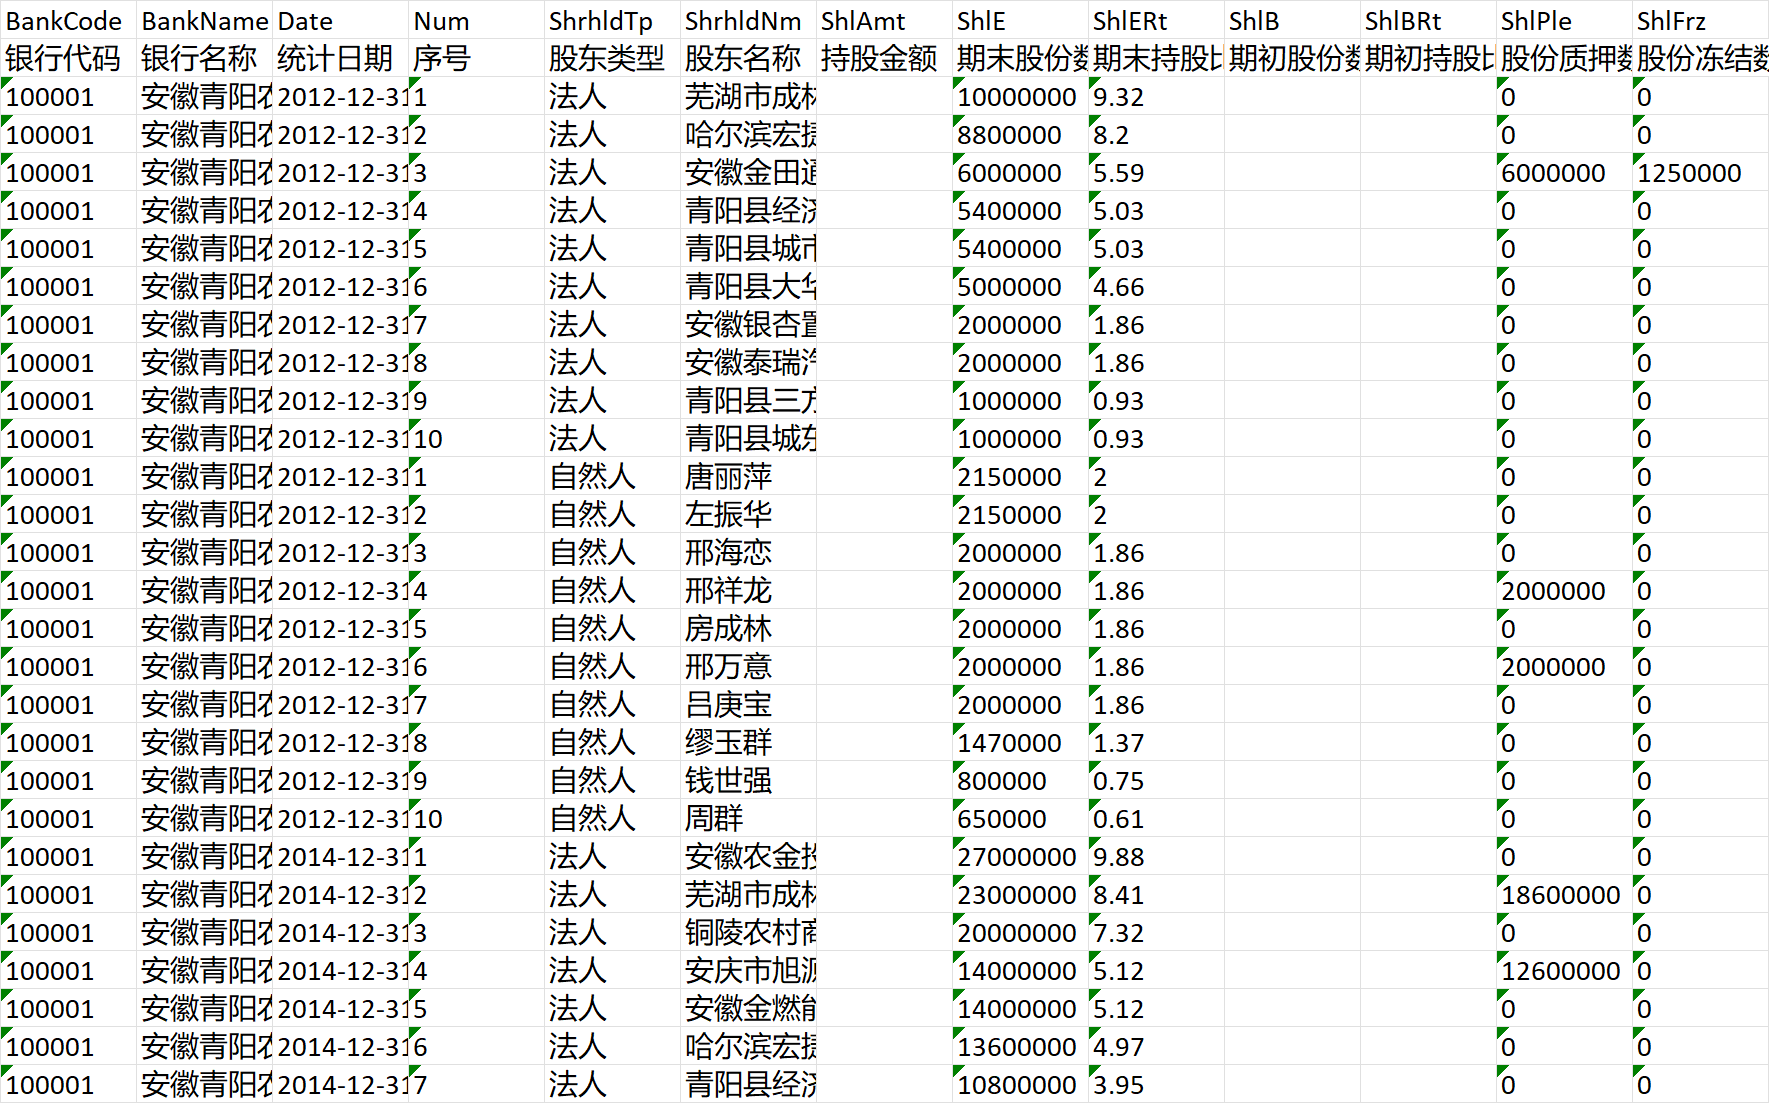Click the Num header cell
Screen dimensions: 1769x1103
pyautogui.click(x=476, y=20)
